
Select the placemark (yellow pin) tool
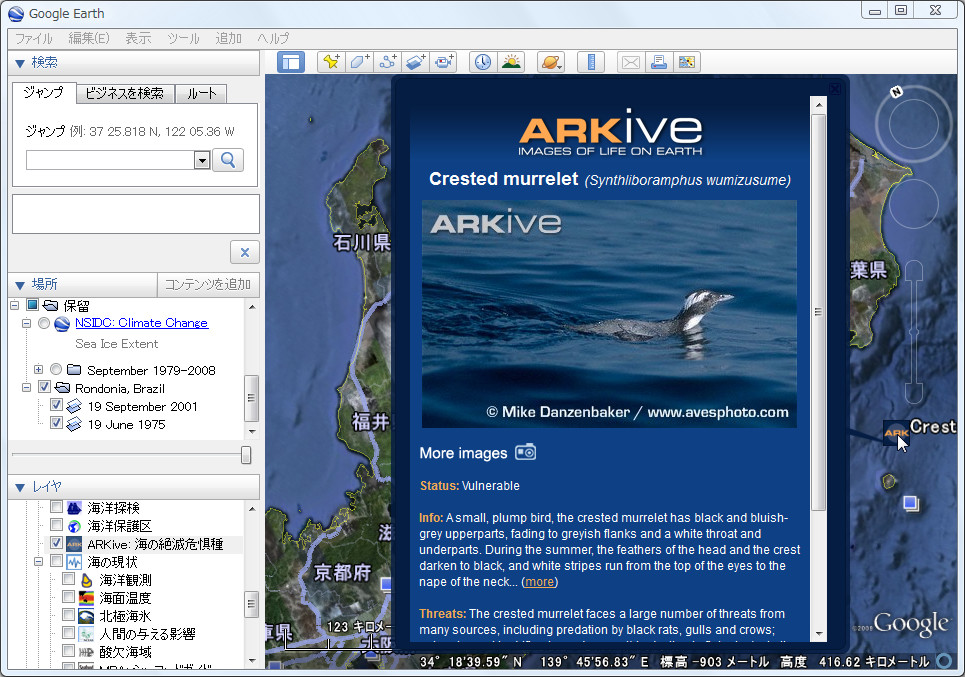pyautogui.click(x=330, y=61)
